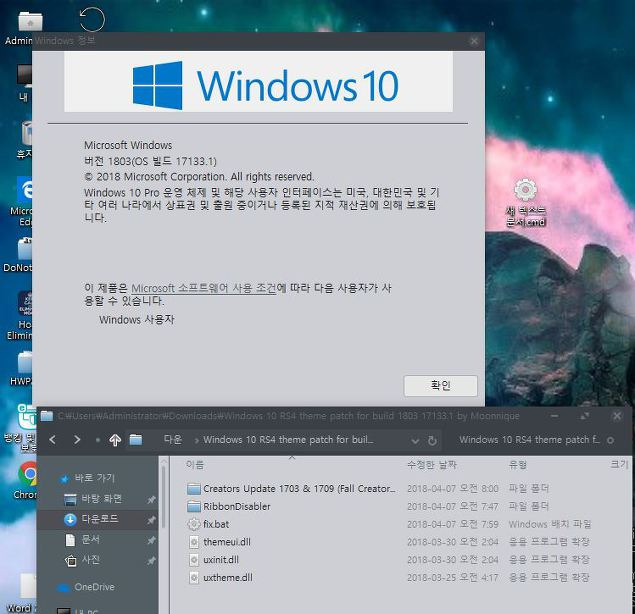Click the search magnifier icon in Explorer
Screen dimensions: 635x614
pyautogui.click(x=611, y=440)
